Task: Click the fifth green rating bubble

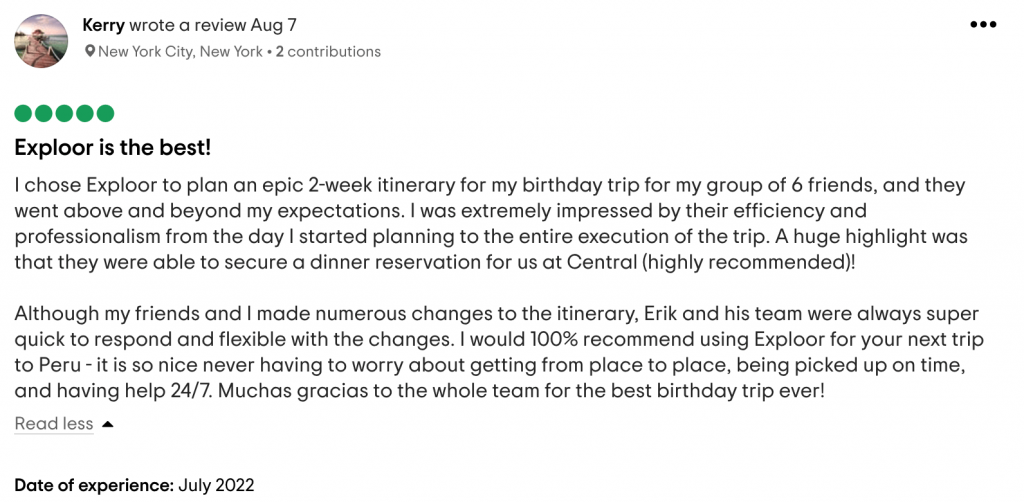Action: (105, 114)
